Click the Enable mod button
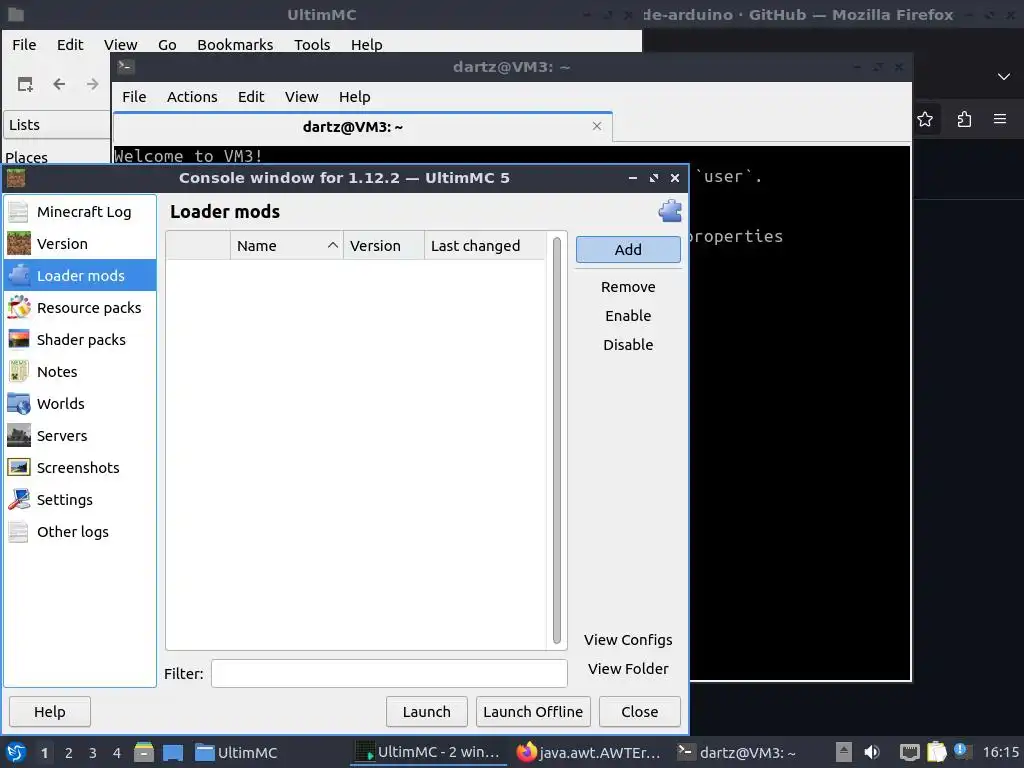Screen dimensions: 1024x768 click(x=628, y=315)
